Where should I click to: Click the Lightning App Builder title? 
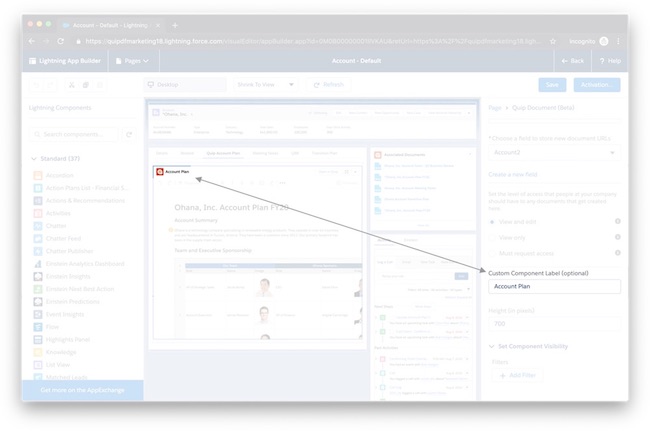(x=69, y=61)
